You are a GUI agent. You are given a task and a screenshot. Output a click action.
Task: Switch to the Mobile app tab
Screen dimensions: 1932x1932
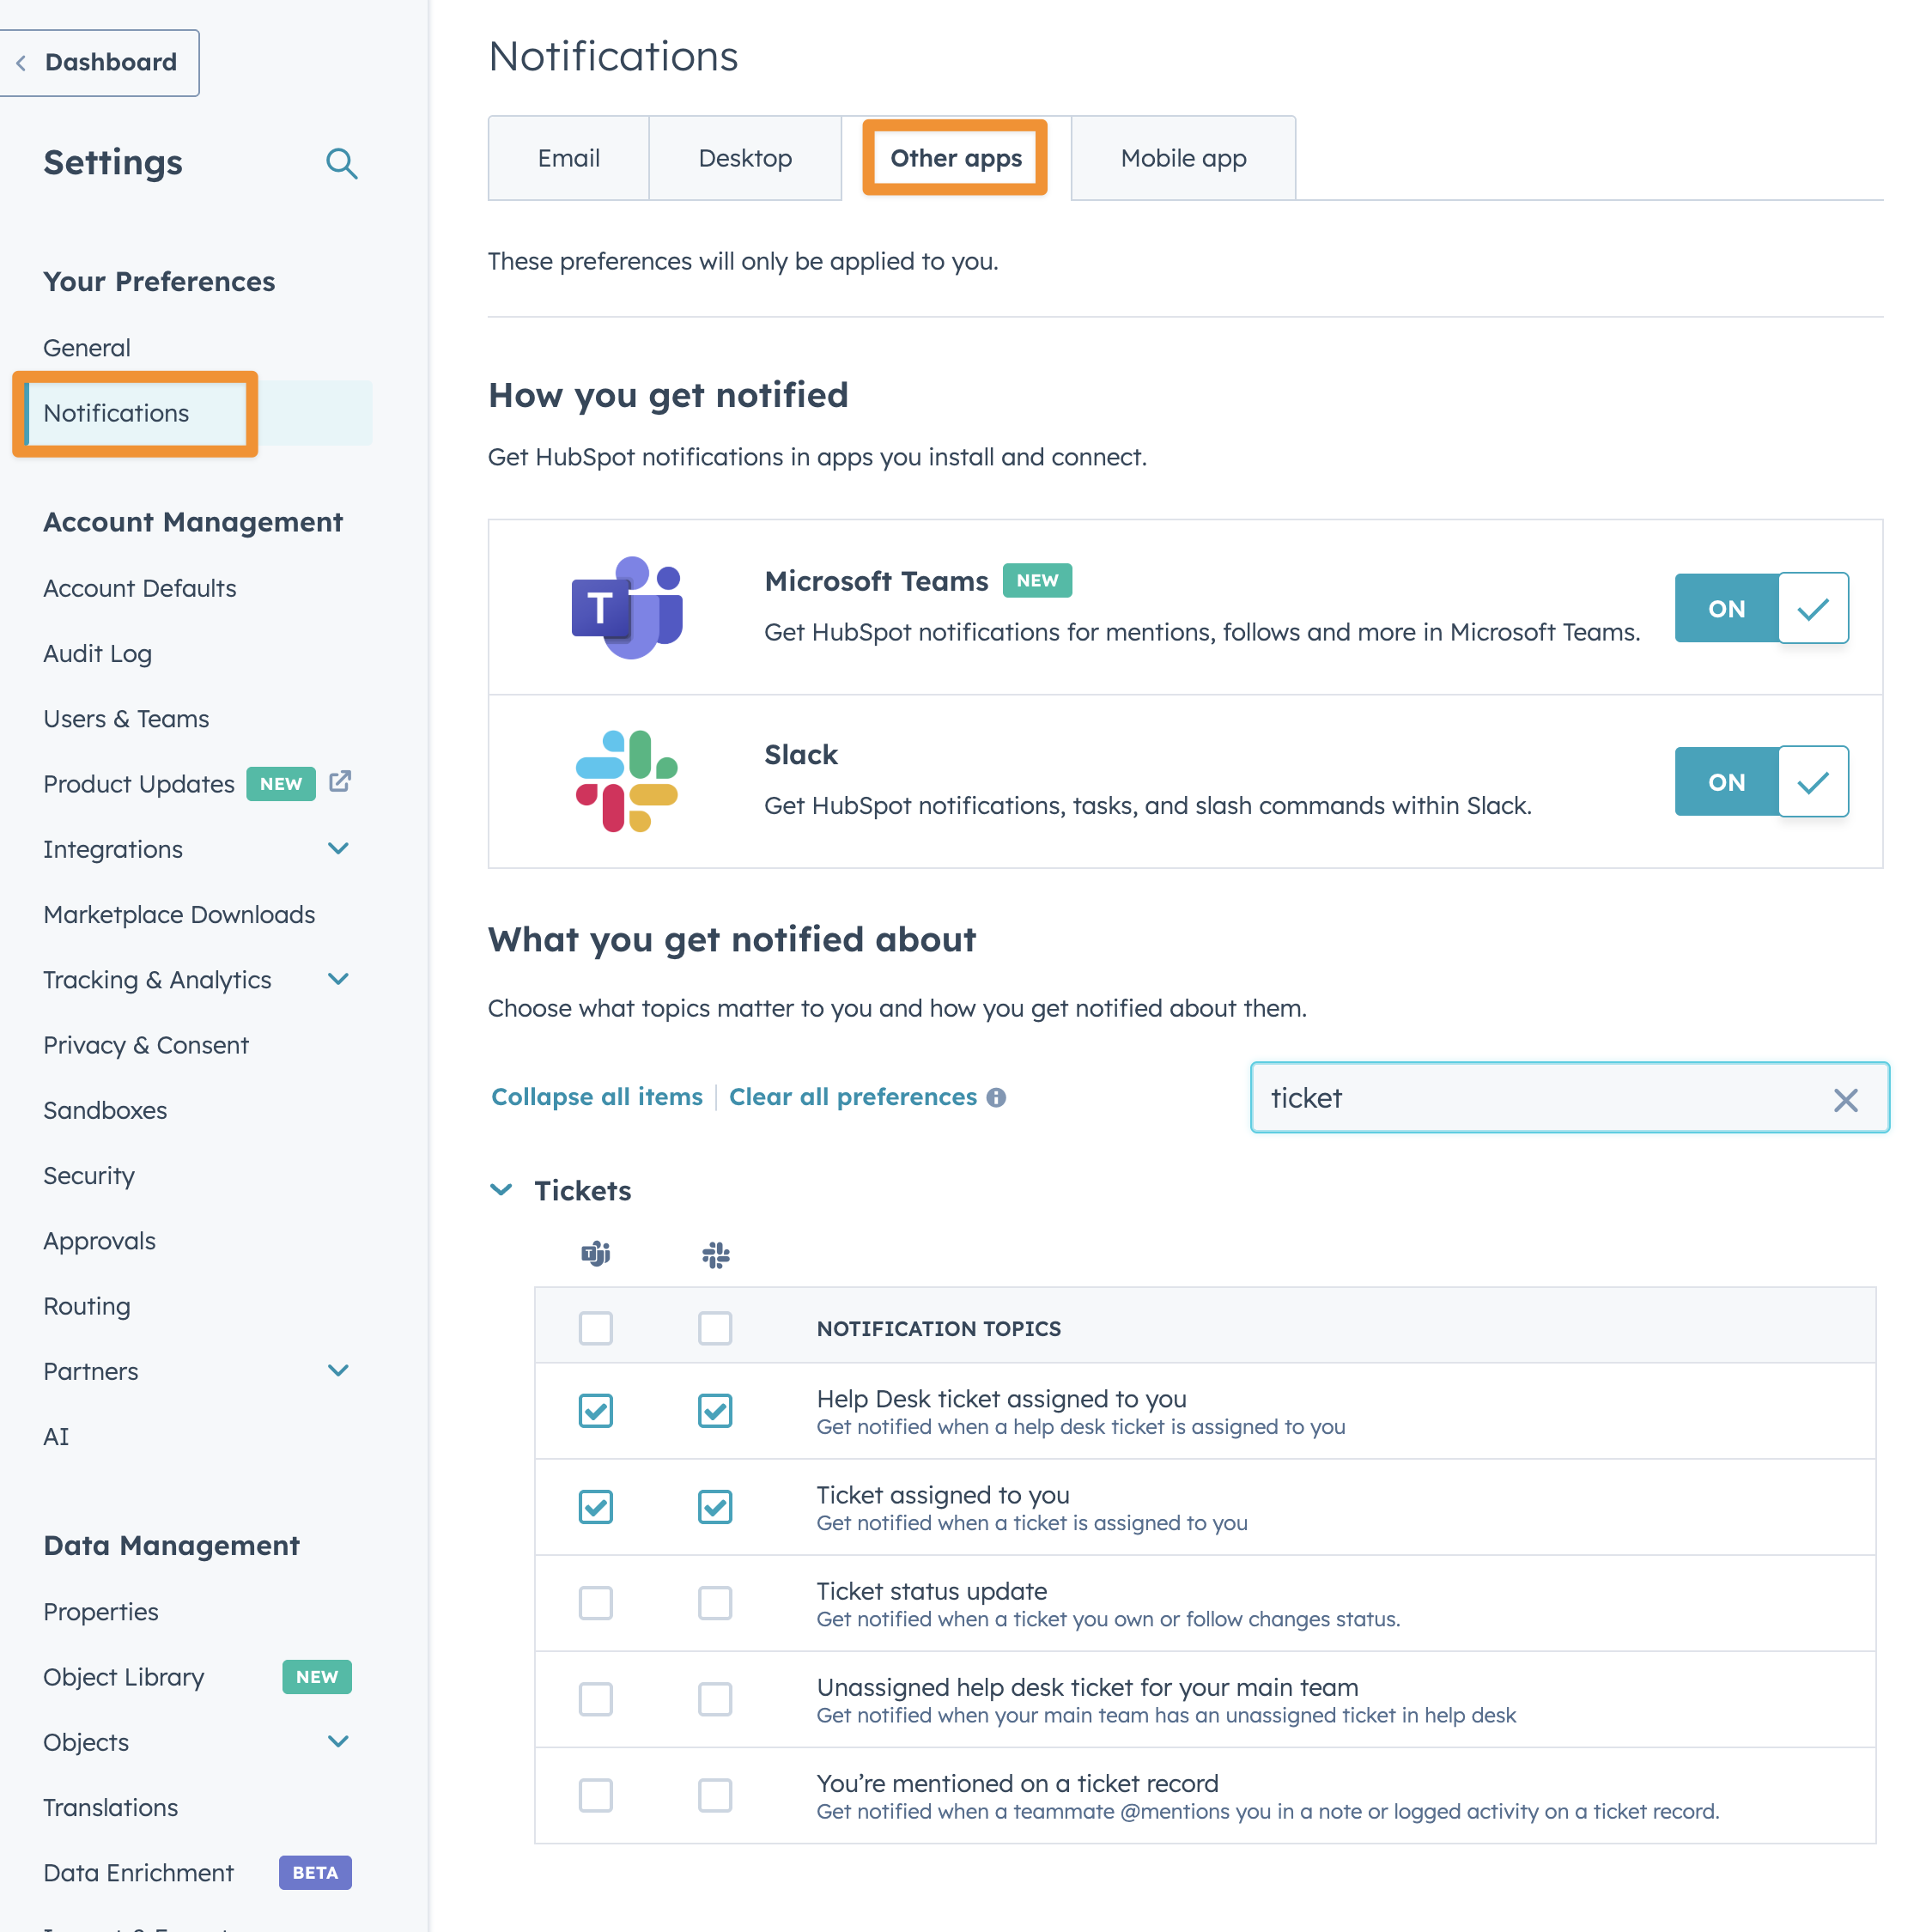[x=1183, y=158]
